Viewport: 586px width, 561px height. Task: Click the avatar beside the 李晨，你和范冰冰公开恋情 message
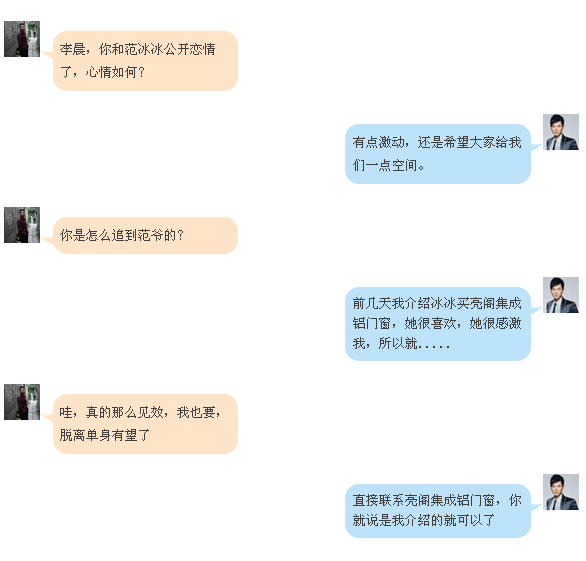click(22, 39)
